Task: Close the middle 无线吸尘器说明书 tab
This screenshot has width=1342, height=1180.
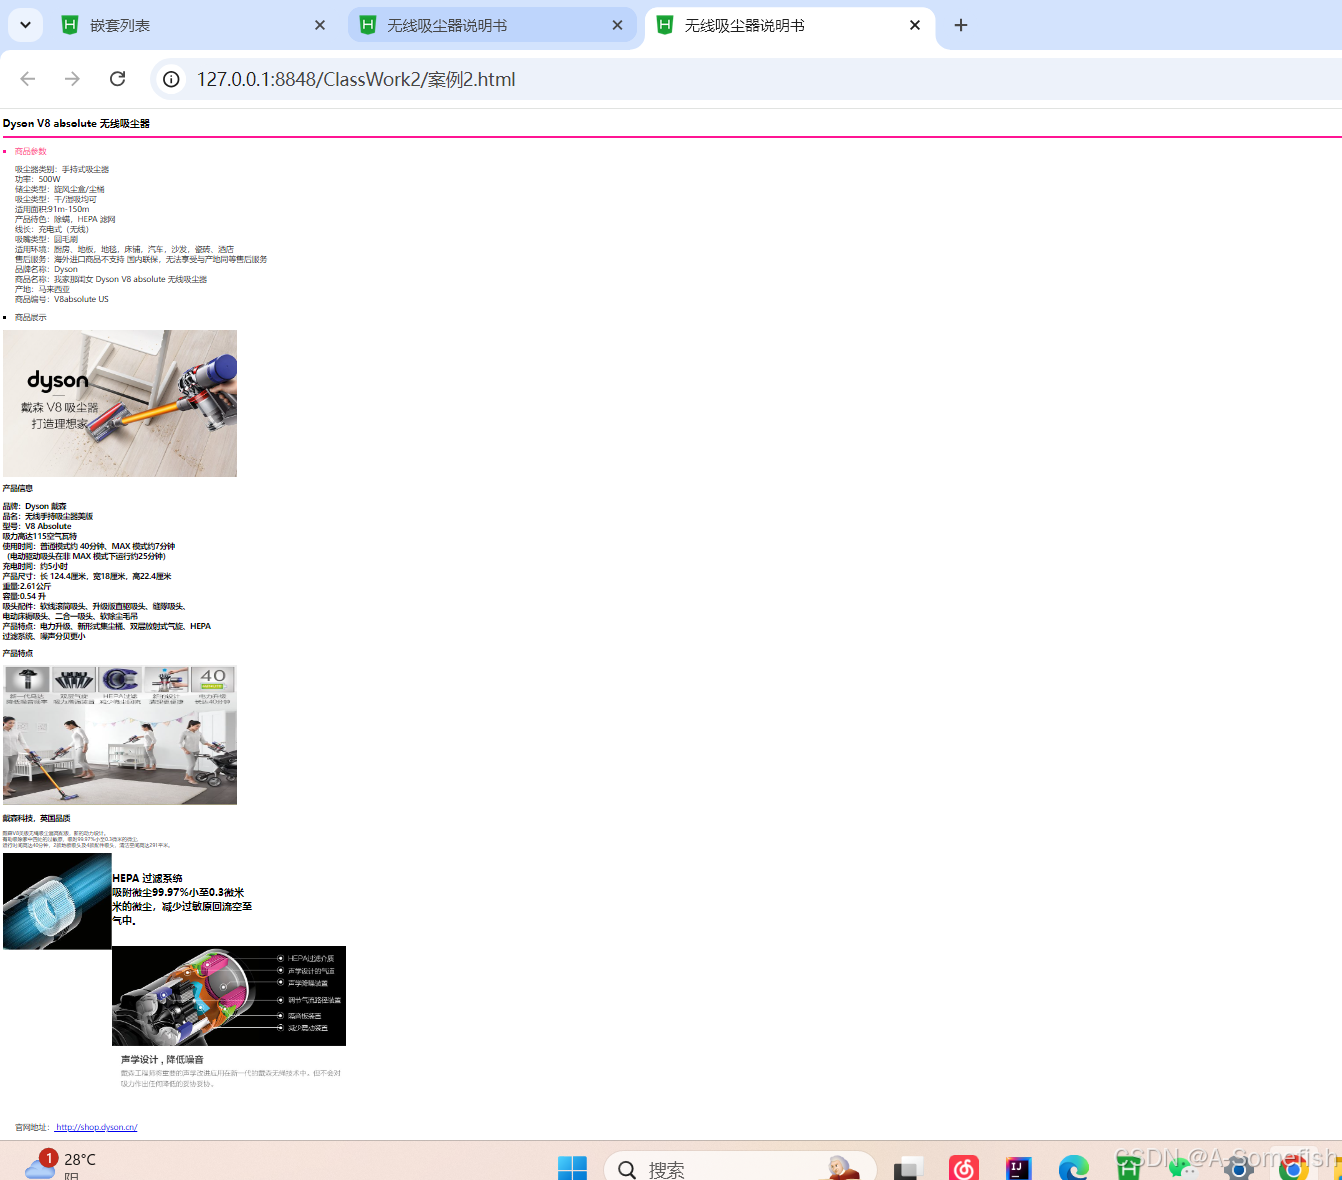Action: pyautogui.click(x=617, y=25)
